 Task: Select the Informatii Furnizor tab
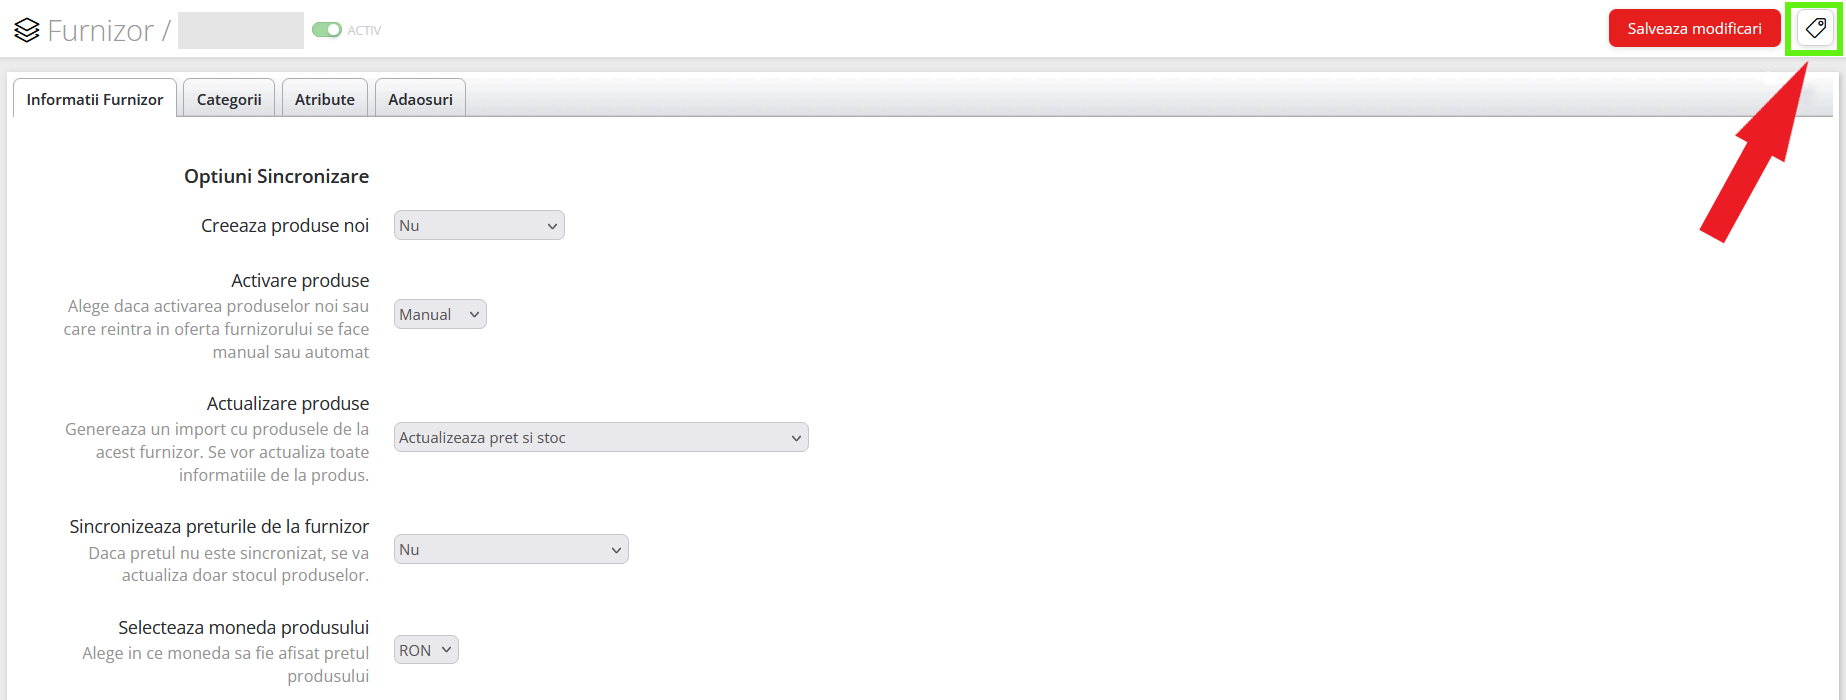pos(95,99)
